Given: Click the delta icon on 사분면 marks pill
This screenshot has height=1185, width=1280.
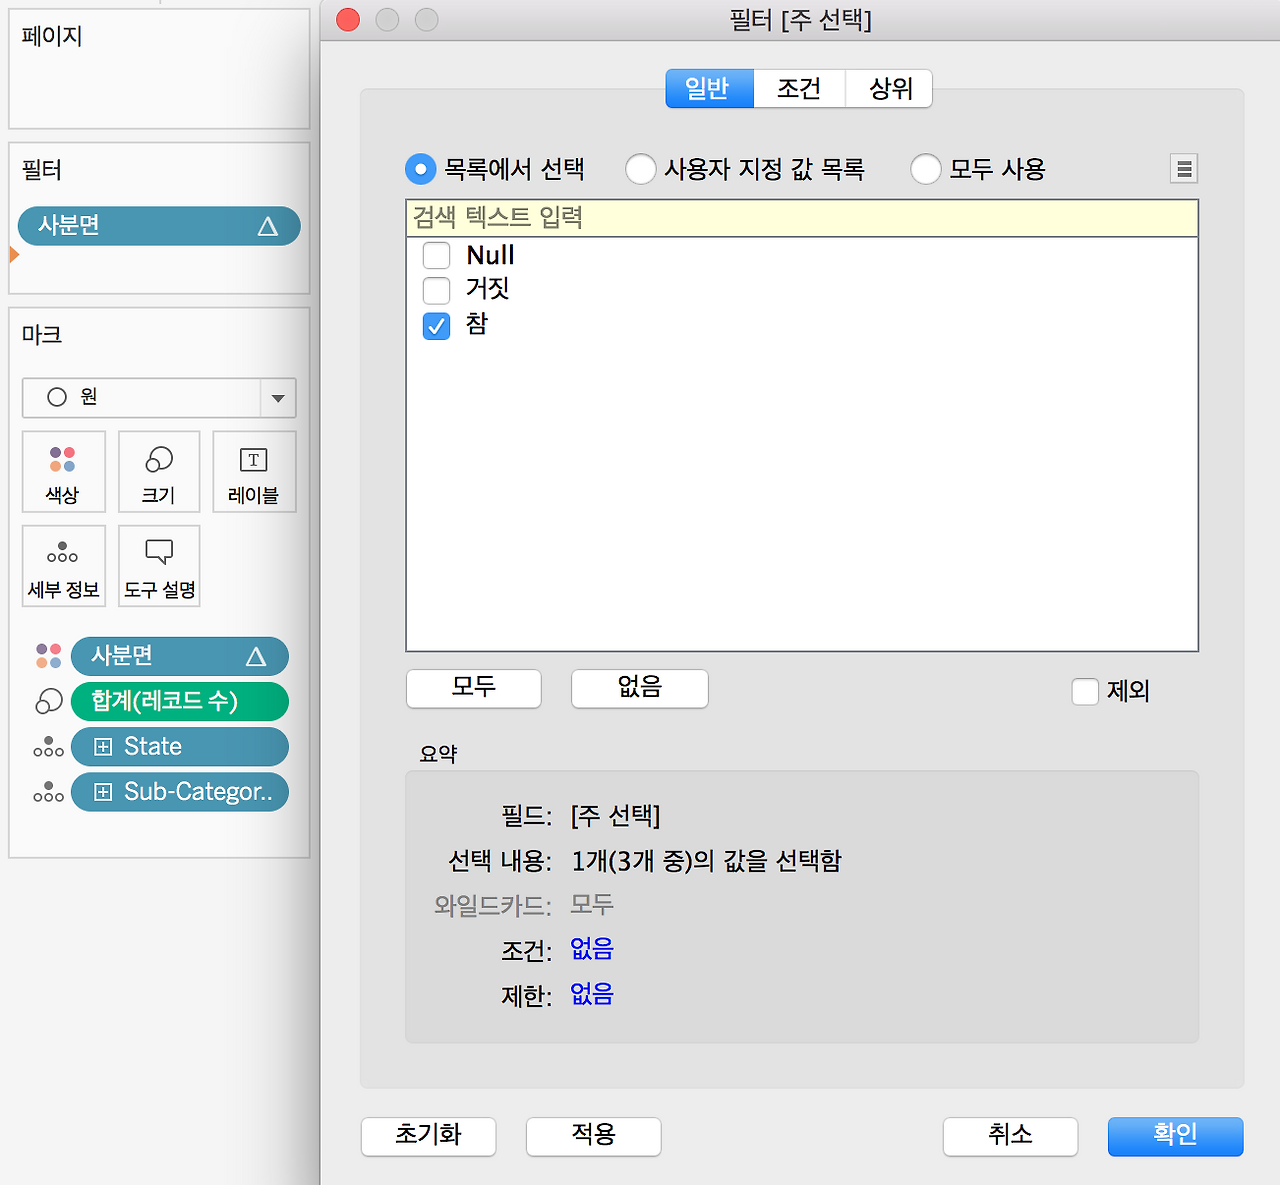Looking at the screenshot, I should pyautogui.click(x=256, y=656).
